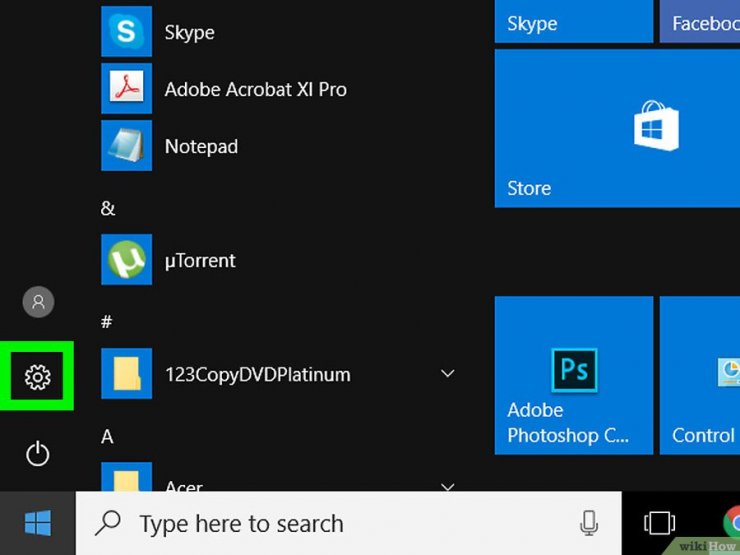Click the Notepad label text
The image size is (740, 555).
201,147
